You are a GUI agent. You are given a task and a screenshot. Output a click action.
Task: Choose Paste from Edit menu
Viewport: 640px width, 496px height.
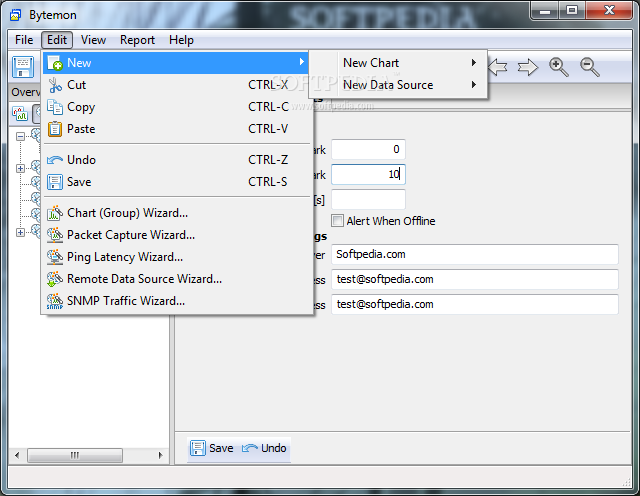[x=178, y=129]
